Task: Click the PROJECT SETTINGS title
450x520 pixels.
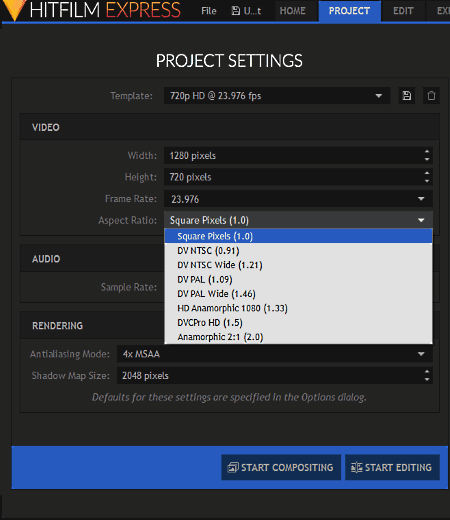Action: [x=229, y=61]
